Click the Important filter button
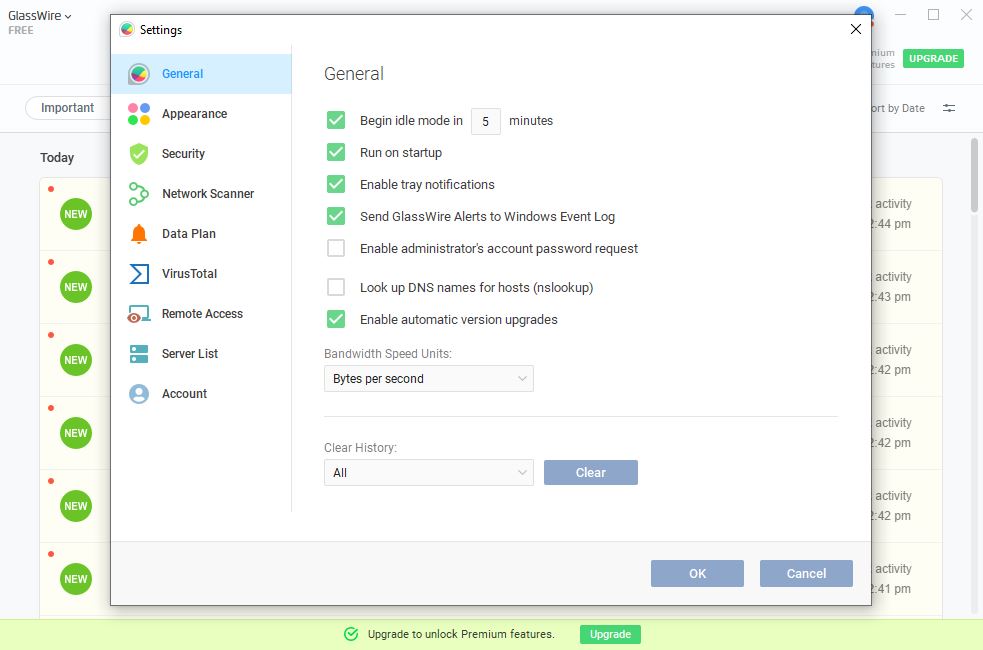Screen dimensions: 983x650 pos(67,108)
